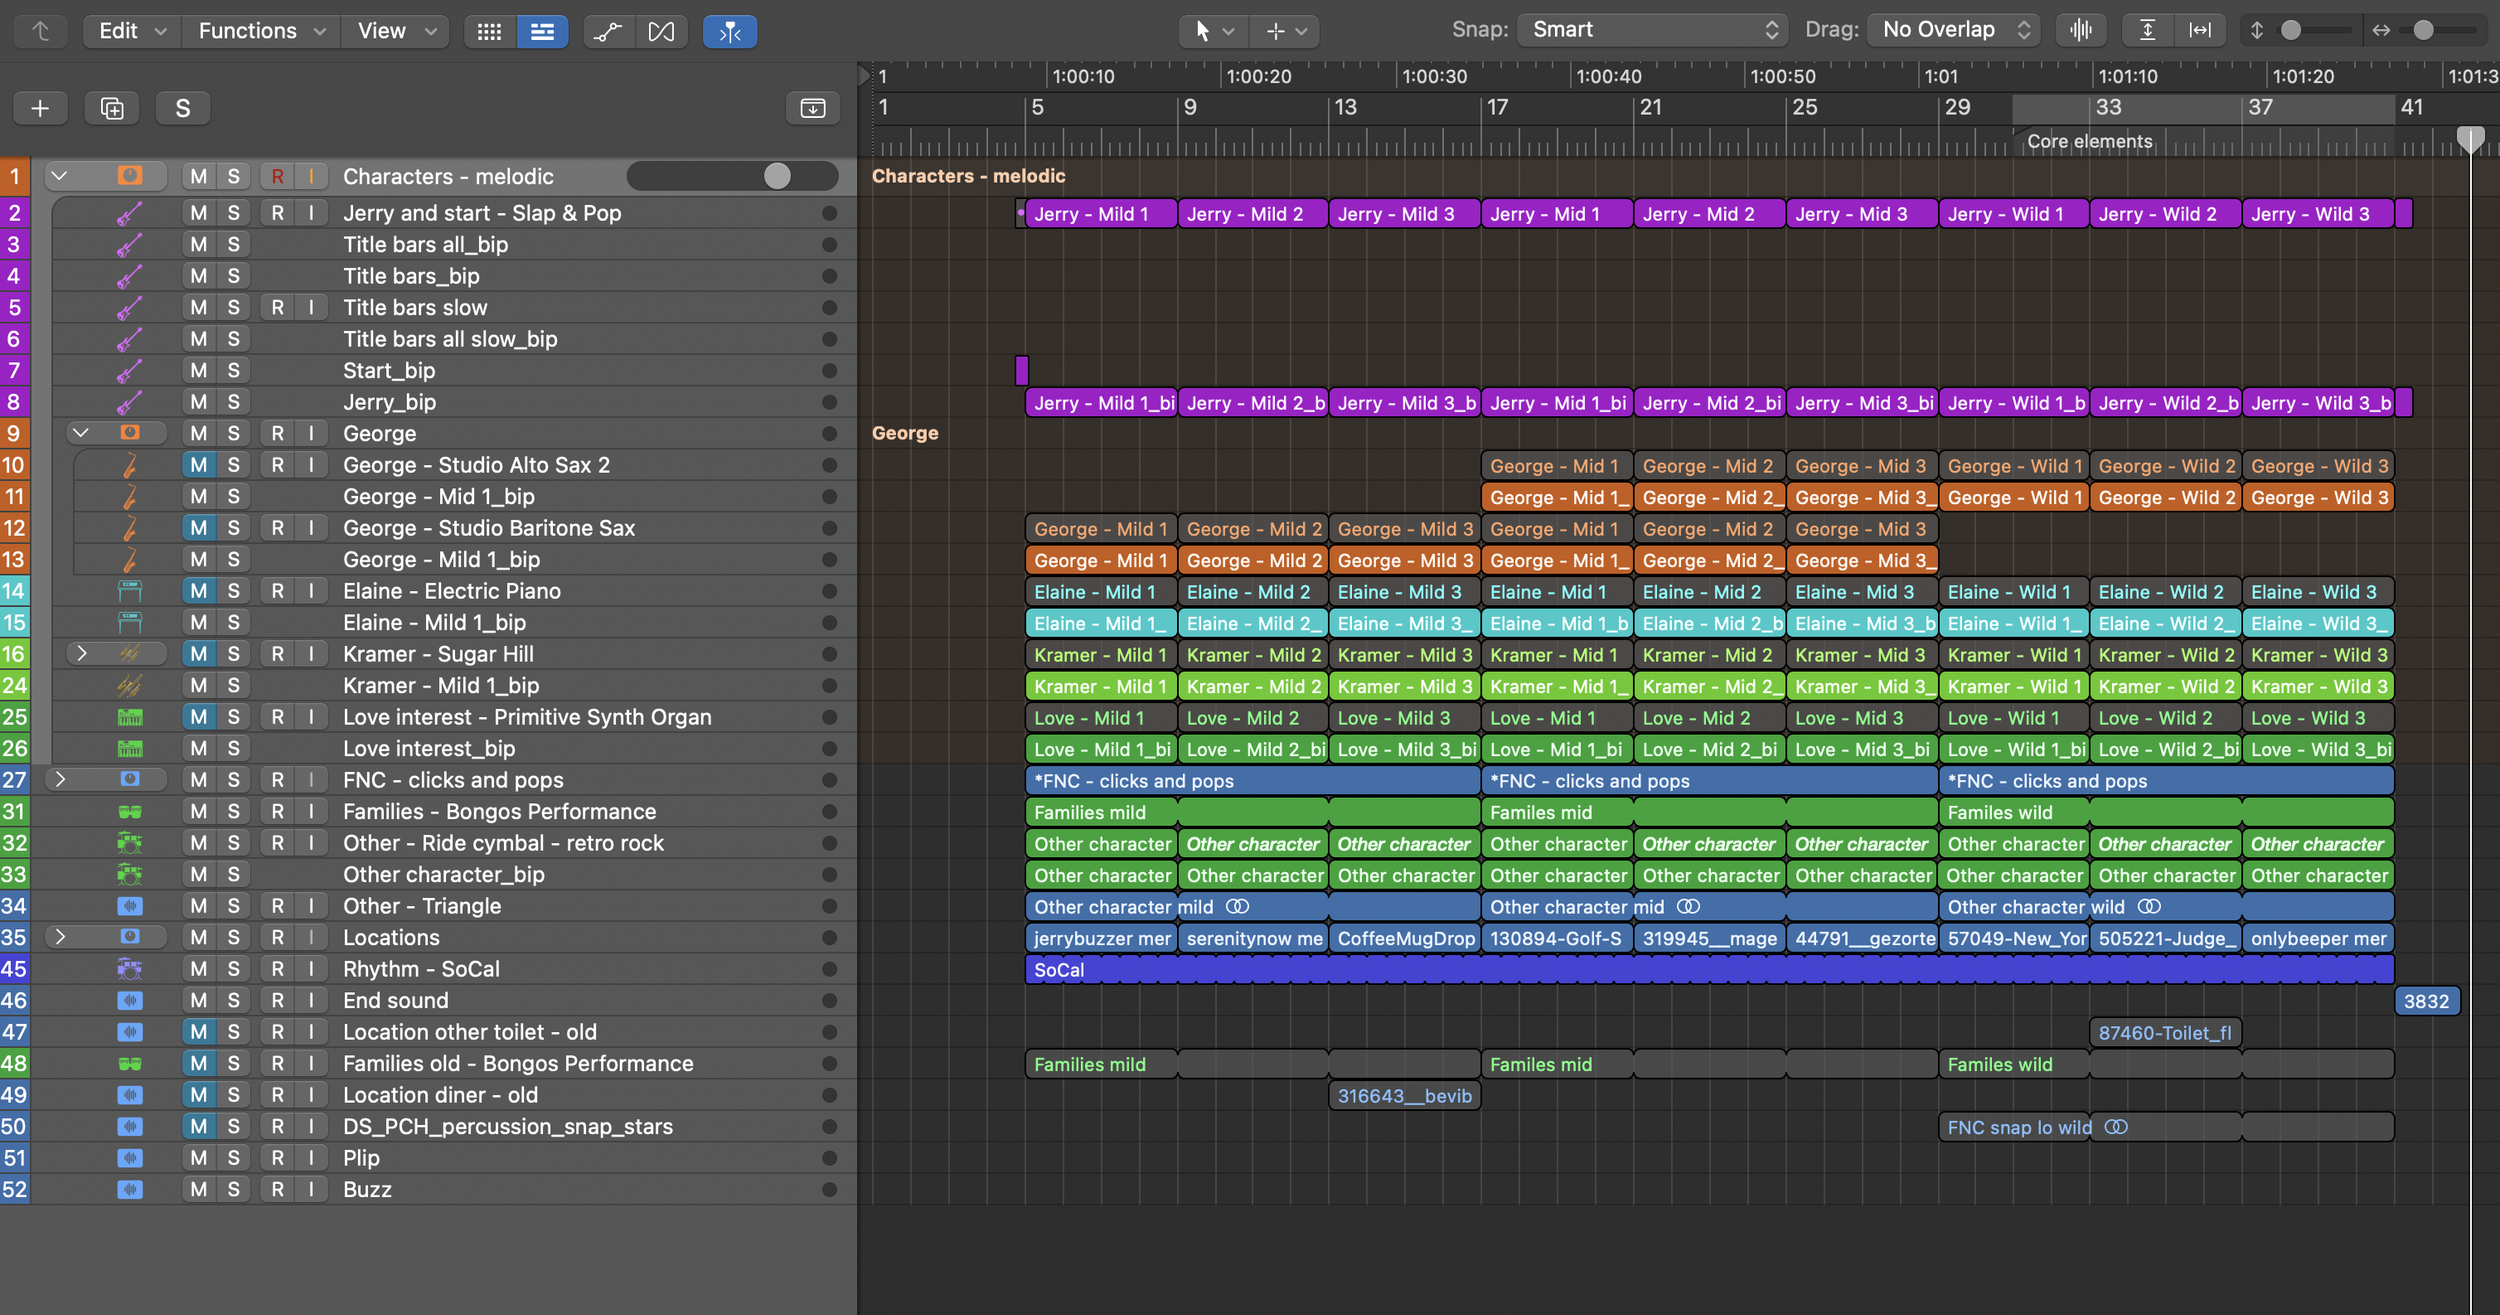Open the secondary tool dropdown with the crosshair

[x=1286, y=31]
